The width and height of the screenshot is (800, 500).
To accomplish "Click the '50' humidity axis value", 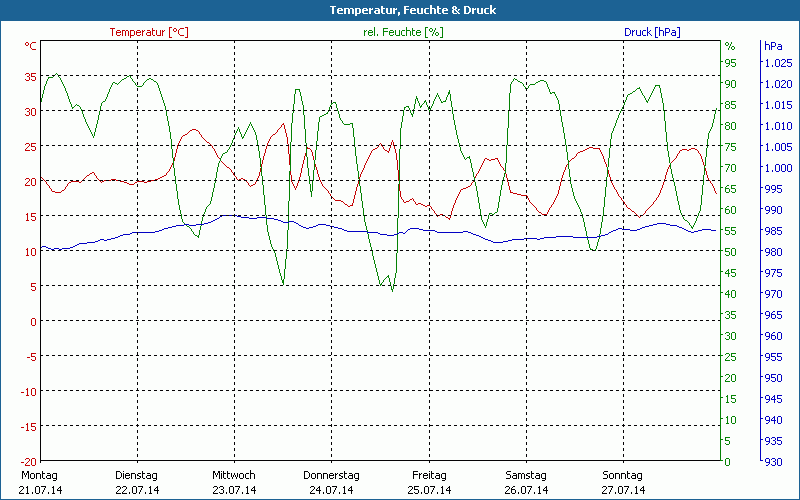I will tap(731, 252).
